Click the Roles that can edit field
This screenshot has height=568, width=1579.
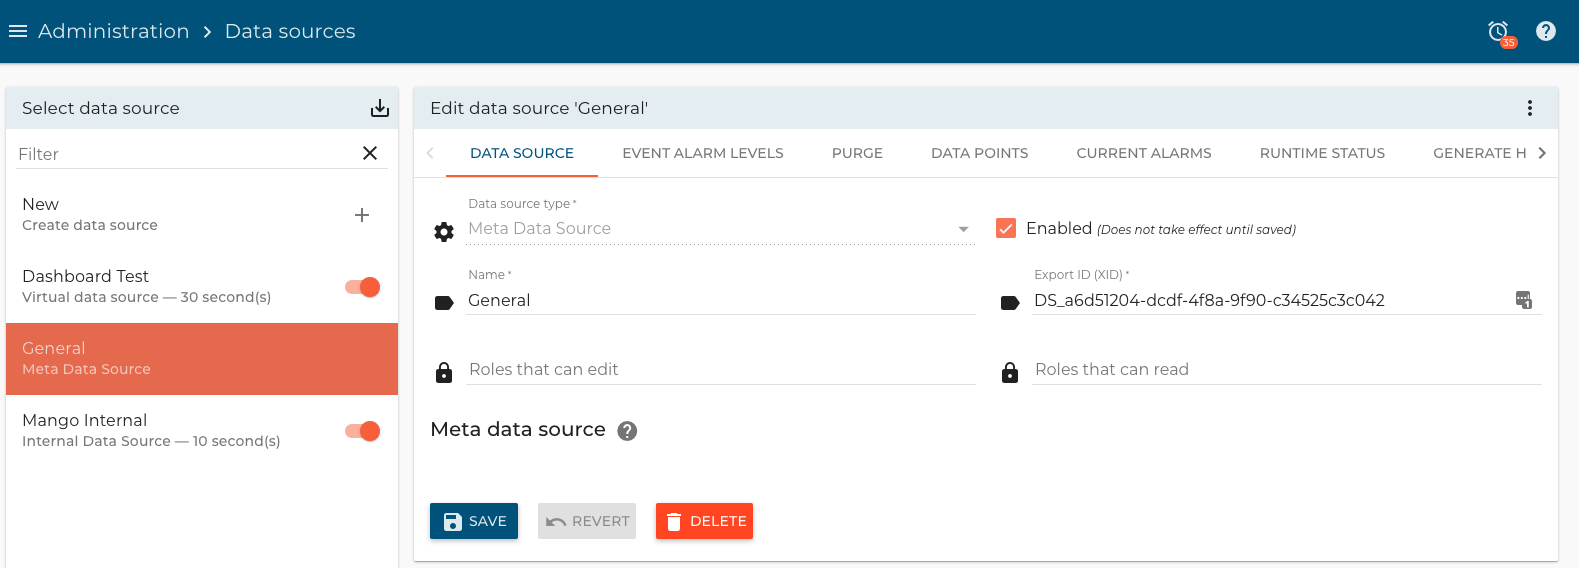coord(720,370)
